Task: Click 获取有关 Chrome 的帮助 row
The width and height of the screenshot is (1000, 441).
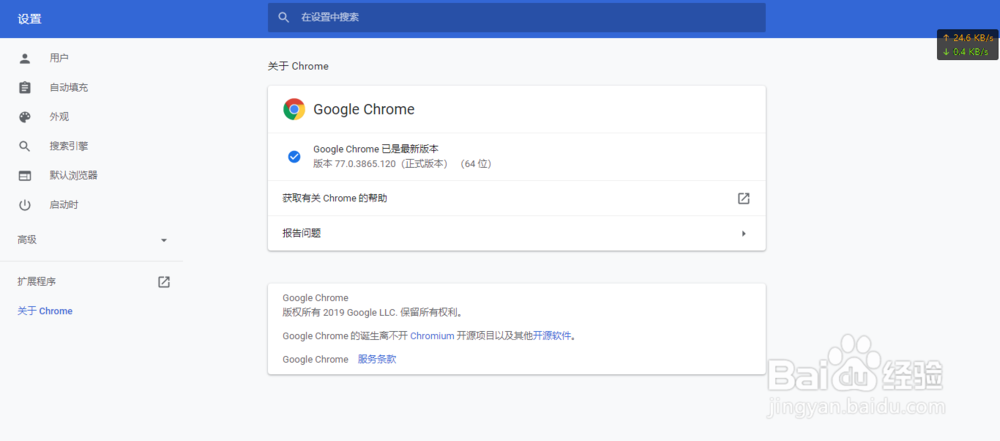Action: coord(517,198)
